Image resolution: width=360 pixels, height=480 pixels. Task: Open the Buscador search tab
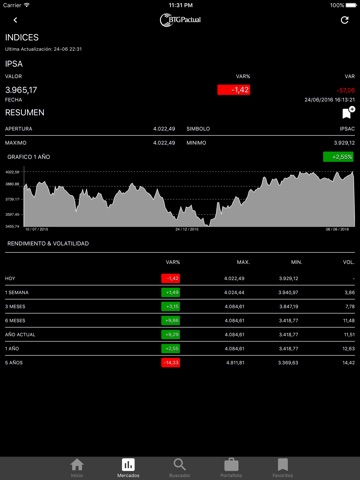[180, 468]
